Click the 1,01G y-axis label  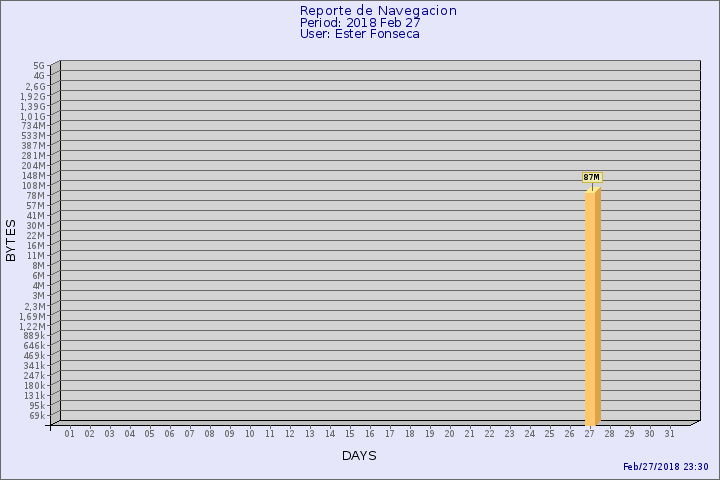point(33,115)
